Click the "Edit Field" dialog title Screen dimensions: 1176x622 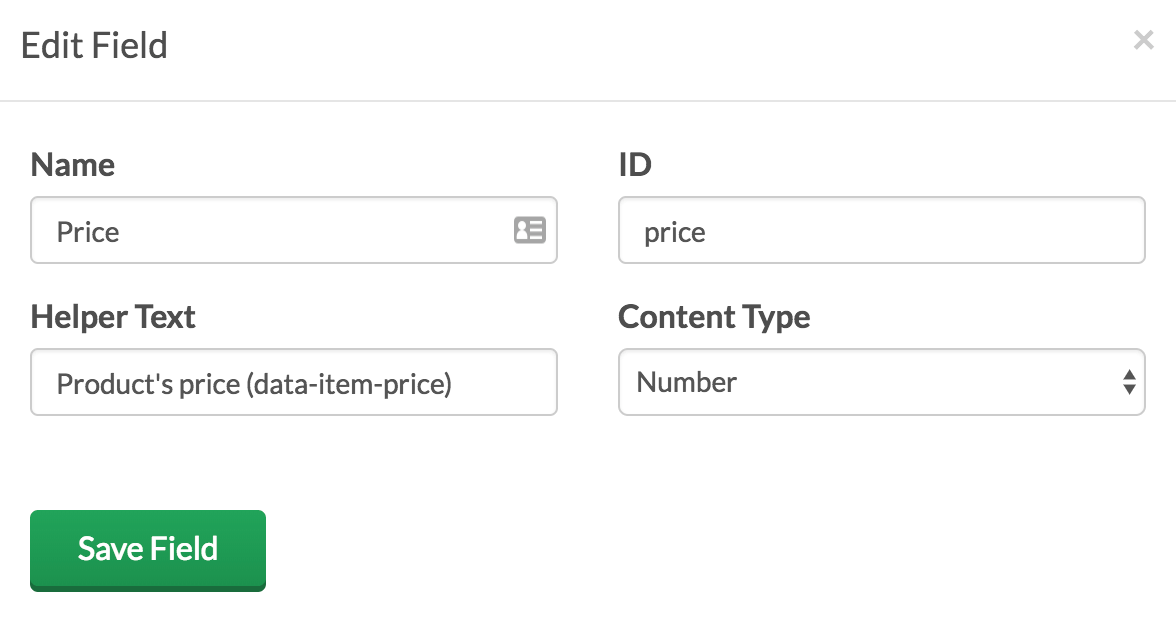(x=94, y=46)
